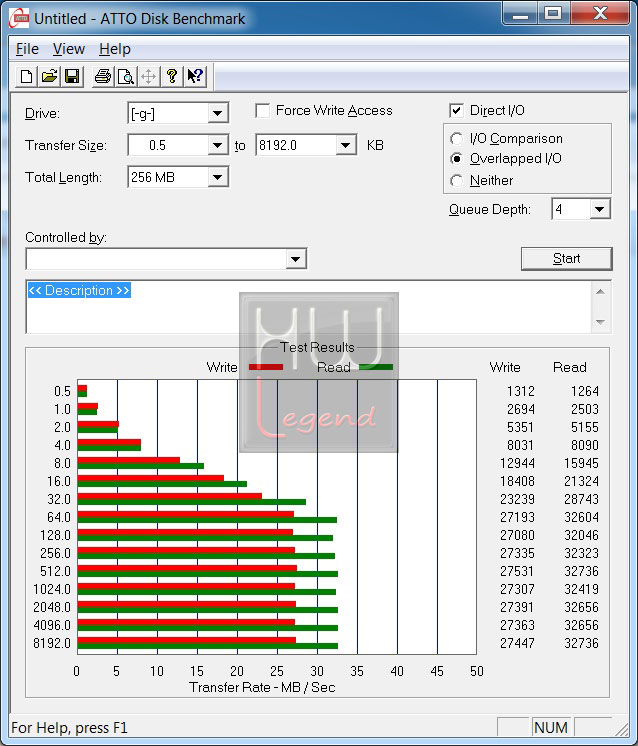The image size is (638, 746).
Task: Click the Print Preview toolbar icon
Action: pyautogui.click(x=126, y=76)
